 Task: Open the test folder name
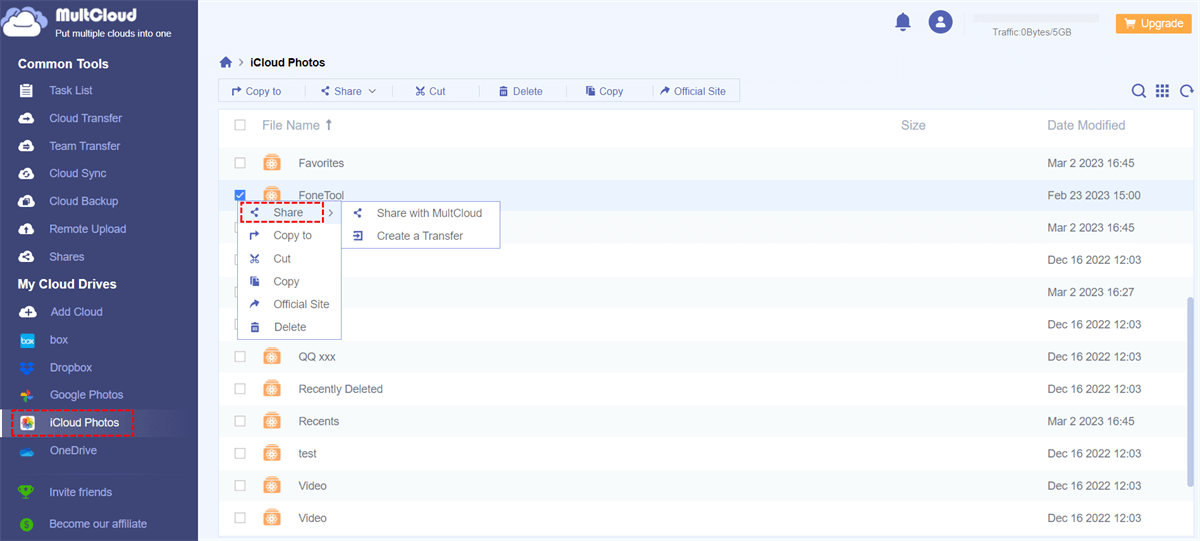coord(307,453)
